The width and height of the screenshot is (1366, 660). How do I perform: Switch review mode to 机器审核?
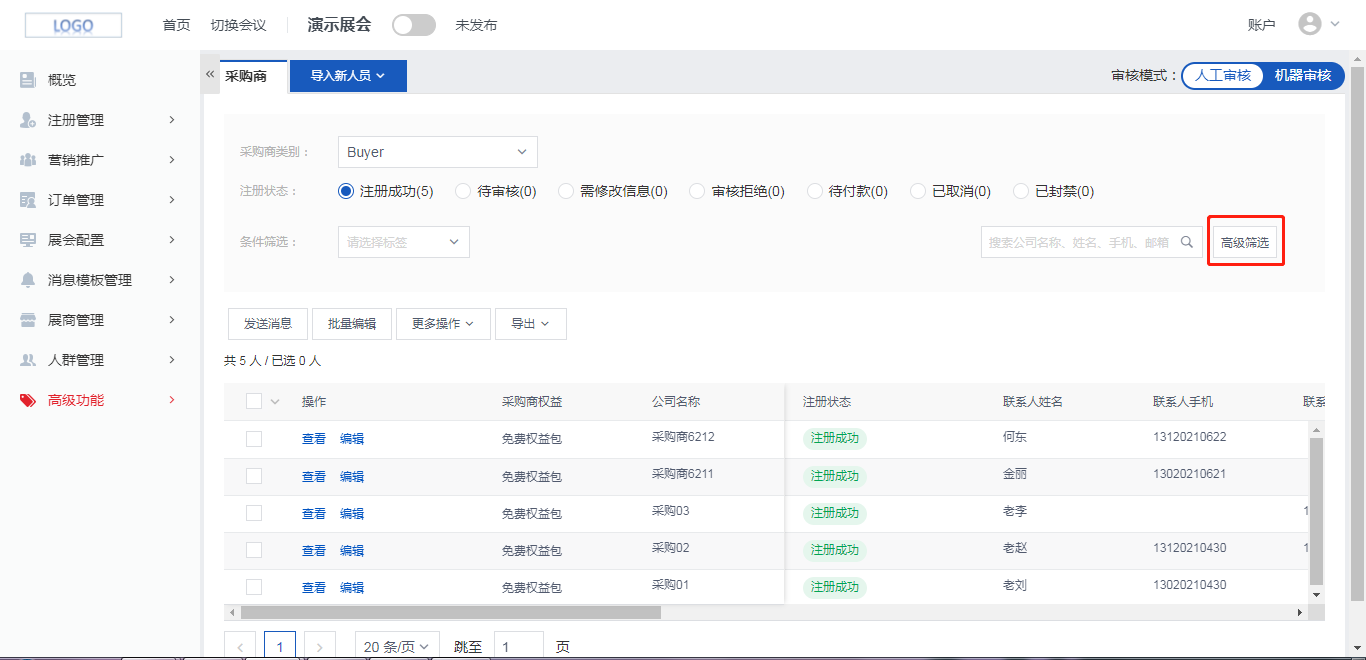tap(1303, 75)
